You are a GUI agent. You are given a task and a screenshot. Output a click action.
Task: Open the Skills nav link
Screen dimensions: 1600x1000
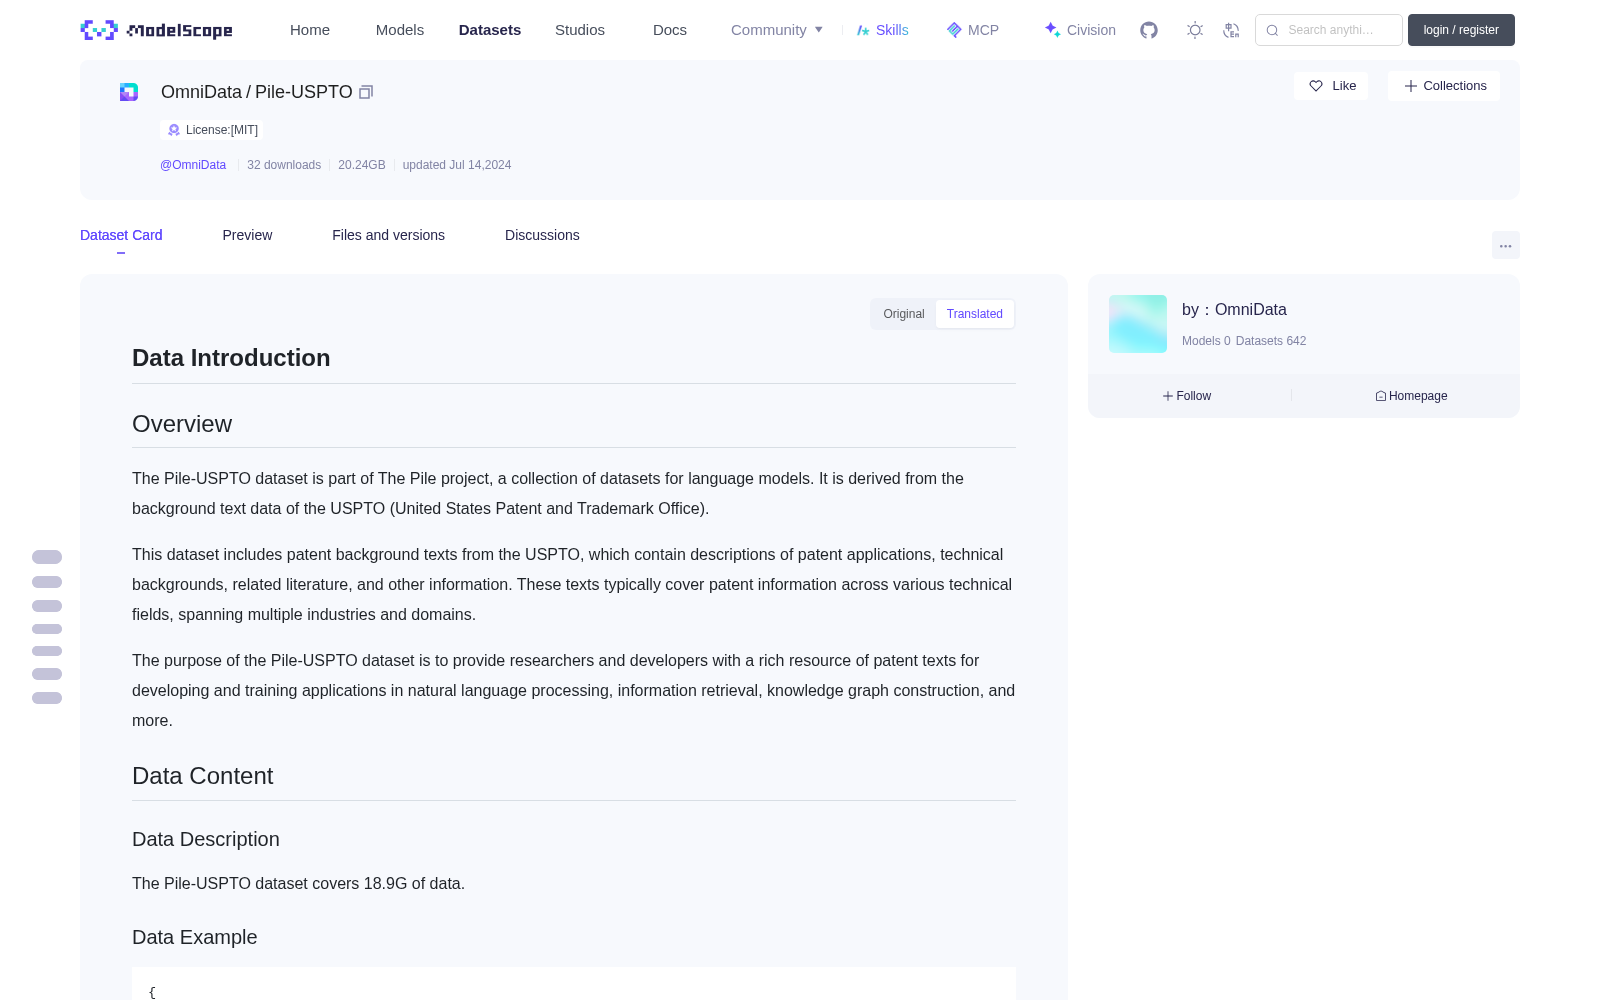[883, 30]
